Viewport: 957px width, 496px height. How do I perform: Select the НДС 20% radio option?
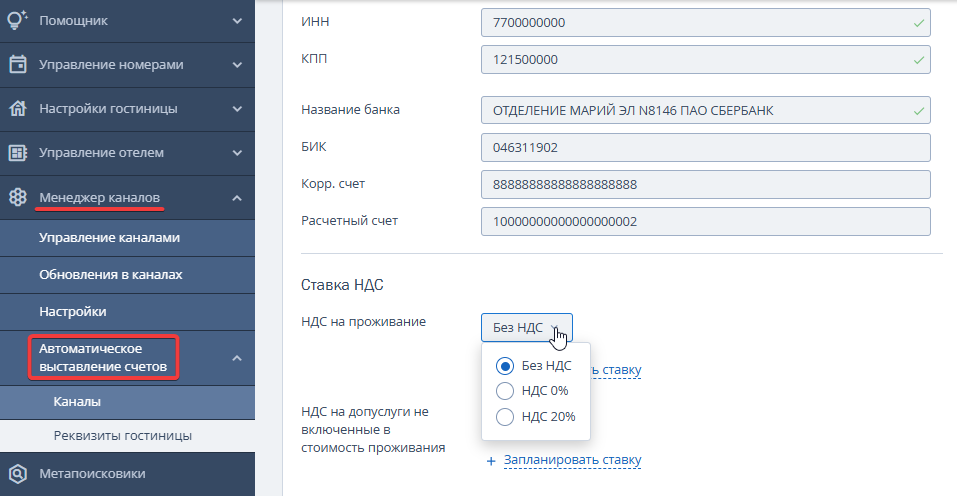505,417
